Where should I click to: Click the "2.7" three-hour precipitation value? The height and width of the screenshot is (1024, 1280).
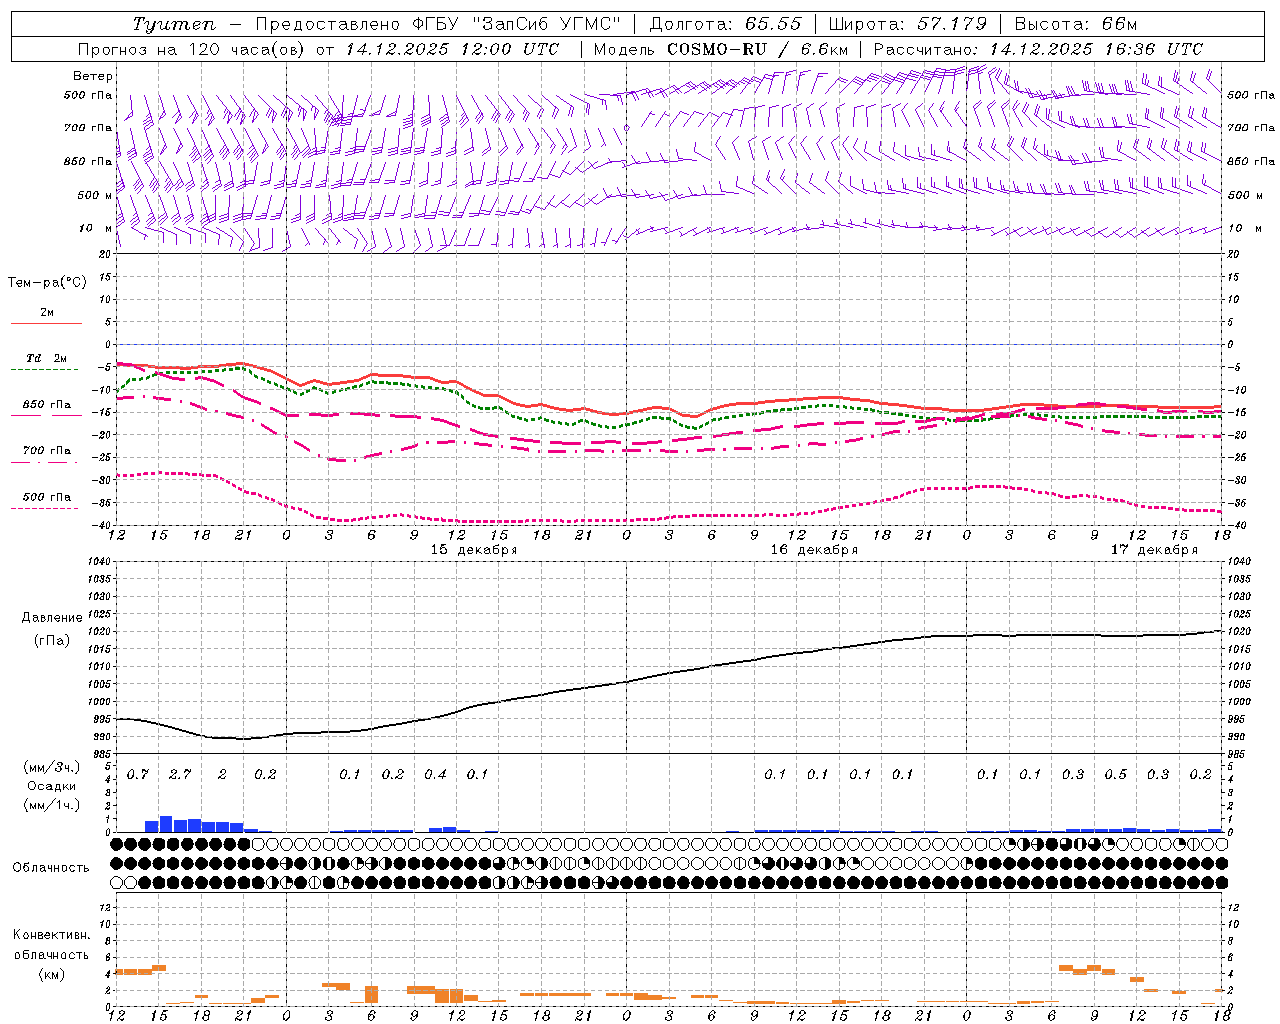[180, 775]
